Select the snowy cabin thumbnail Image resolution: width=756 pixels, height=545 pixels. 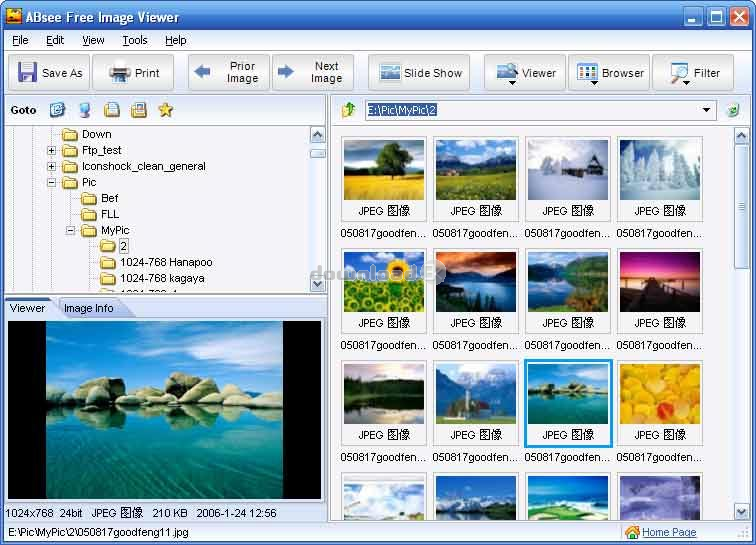pos(568,170)
